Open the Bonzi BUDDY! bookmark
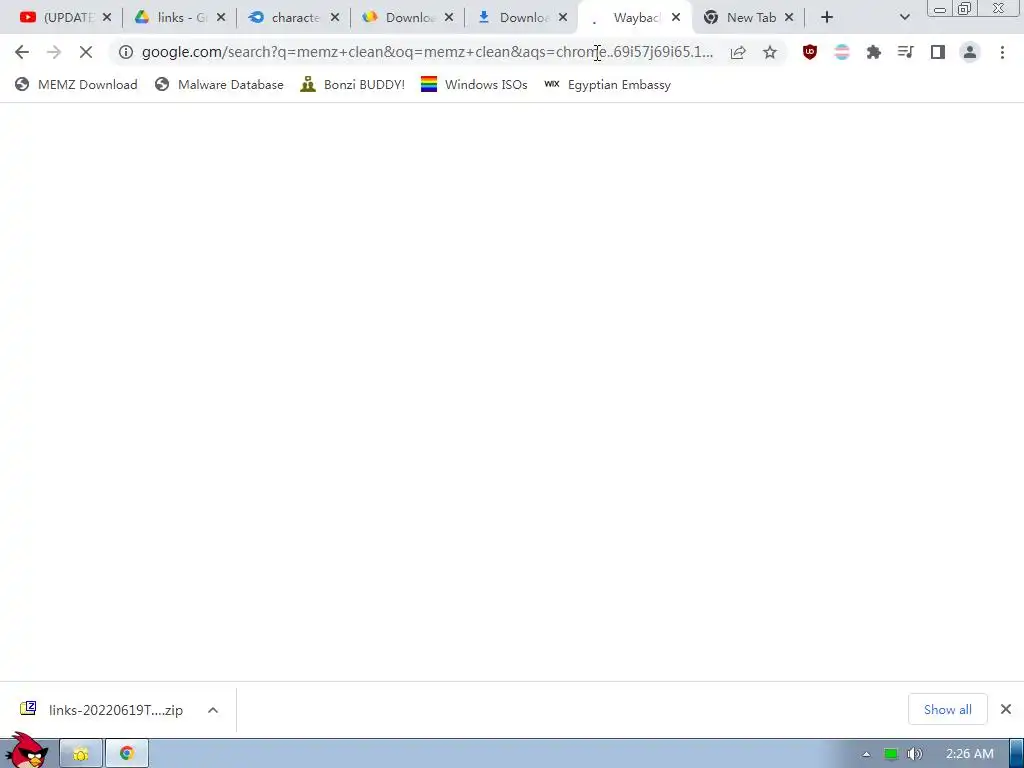The image size is (1024, 768). pyautogui.click(x=352, y=84)
